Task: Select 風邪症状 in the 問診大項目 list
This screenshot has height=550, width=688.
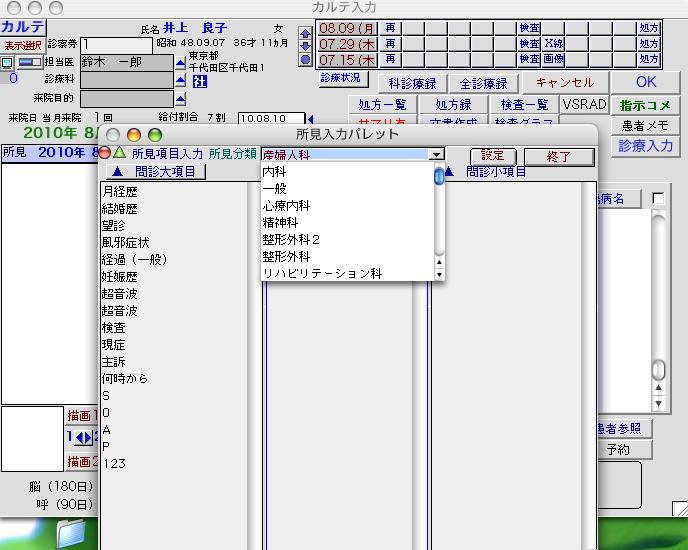Action: click(125, 243)
